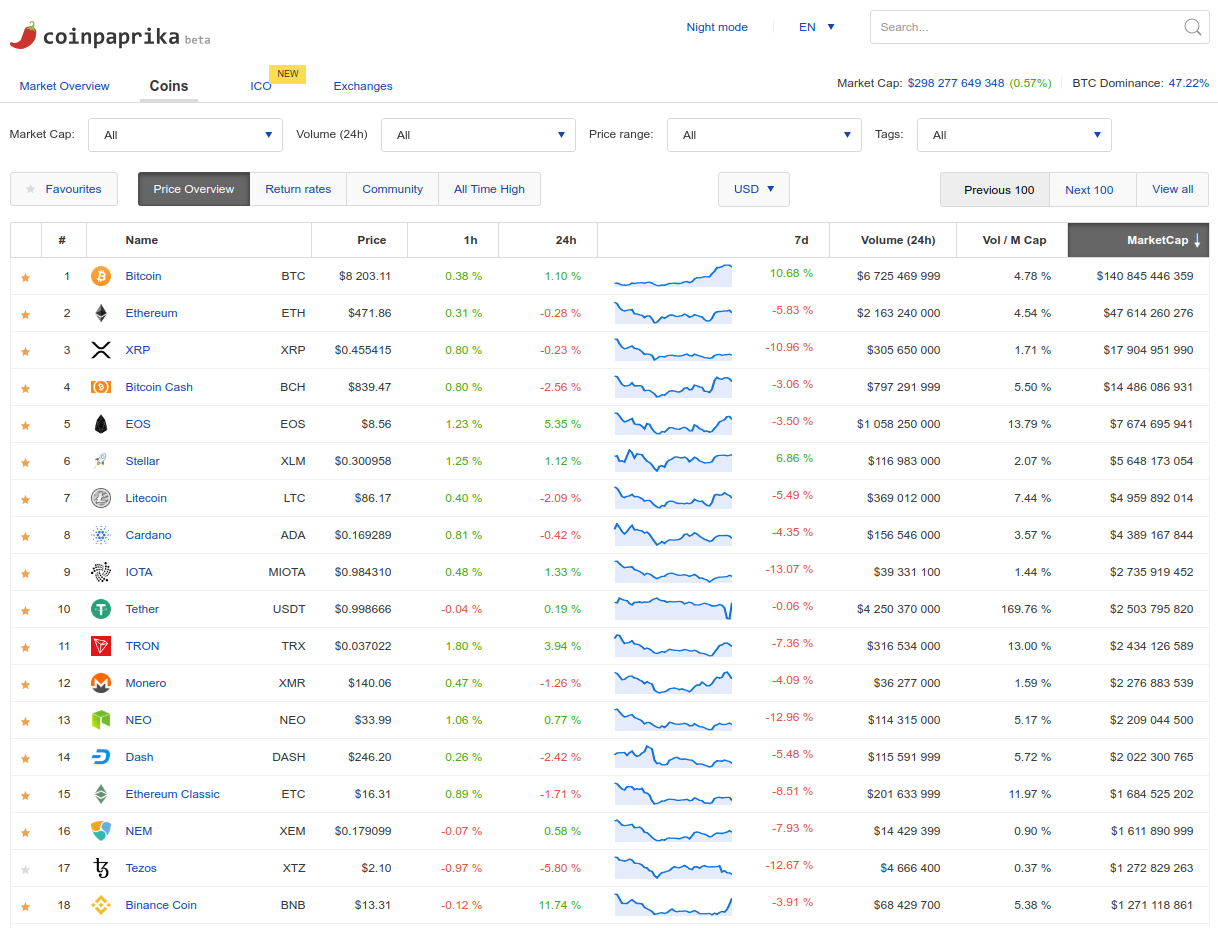Viewport: 1218px width, 928px height.
Task: Click the Next 100 button
Action: click(1092, 188)
